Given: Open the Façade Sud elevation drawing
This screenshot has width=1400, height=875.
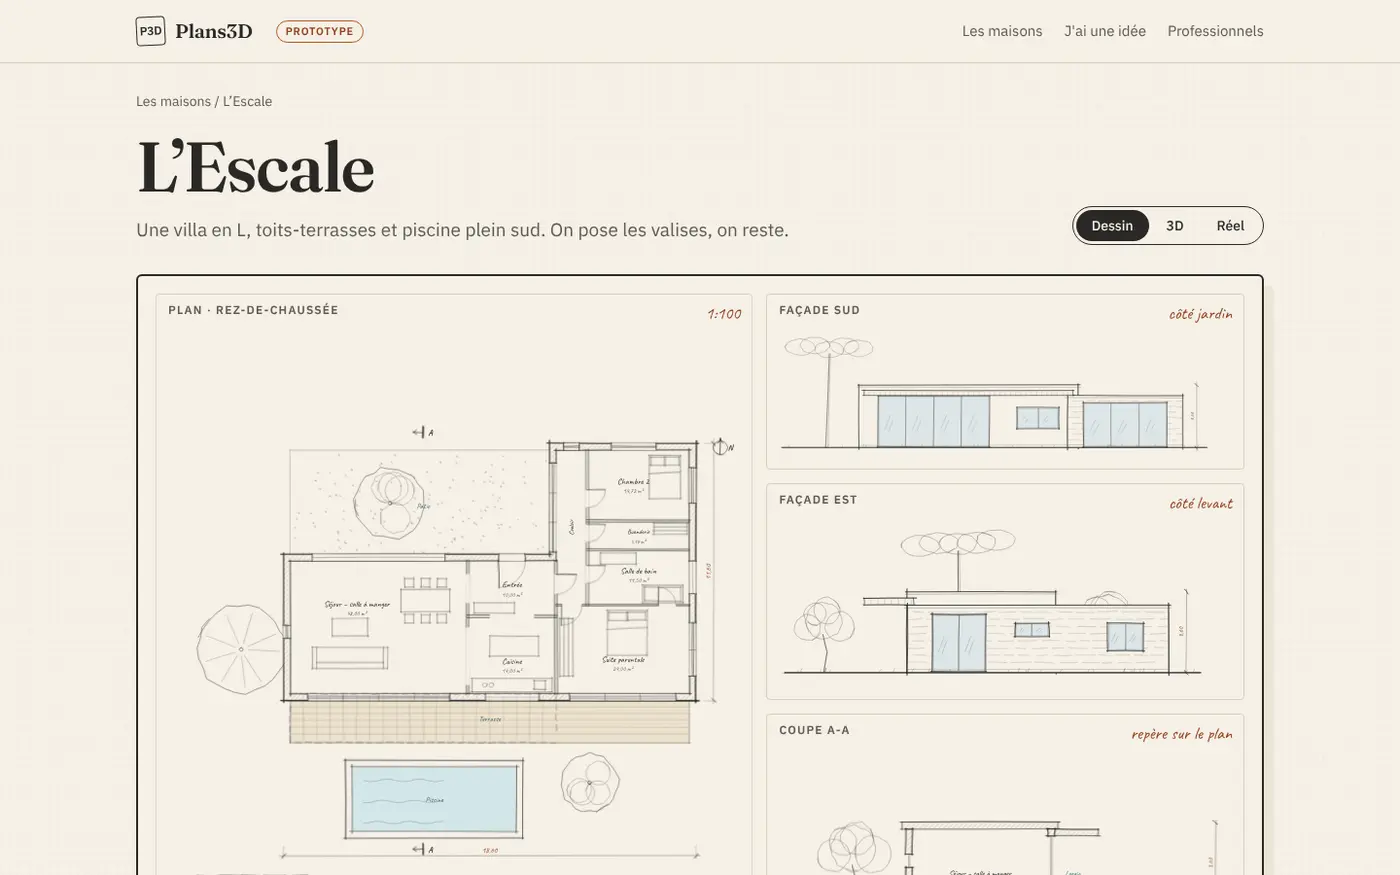Looking at the screenshot, I should point(1005,381).
